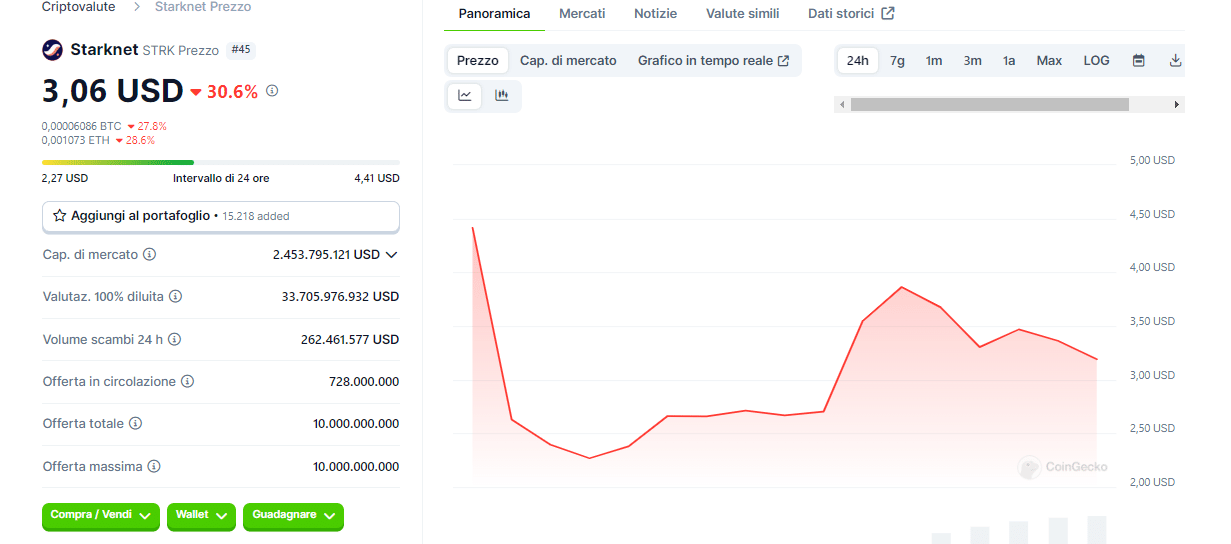Click info icon next to Volume scambi 24 h
The image size is (1231, 544).
174,340
